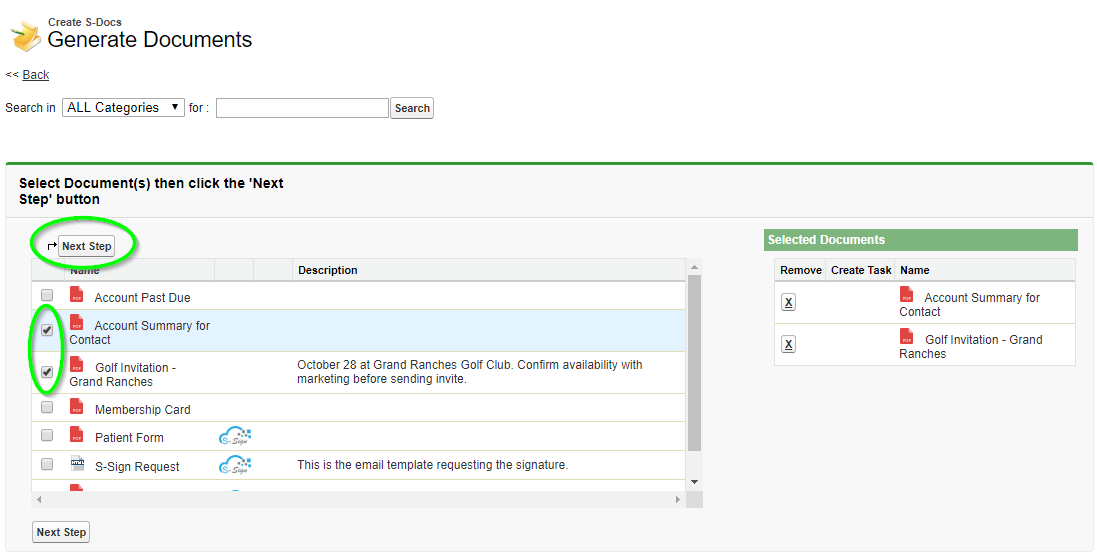Click the top Next Step button
Viewport: 1097px width, 553px height.
click(x=87, y=246)
